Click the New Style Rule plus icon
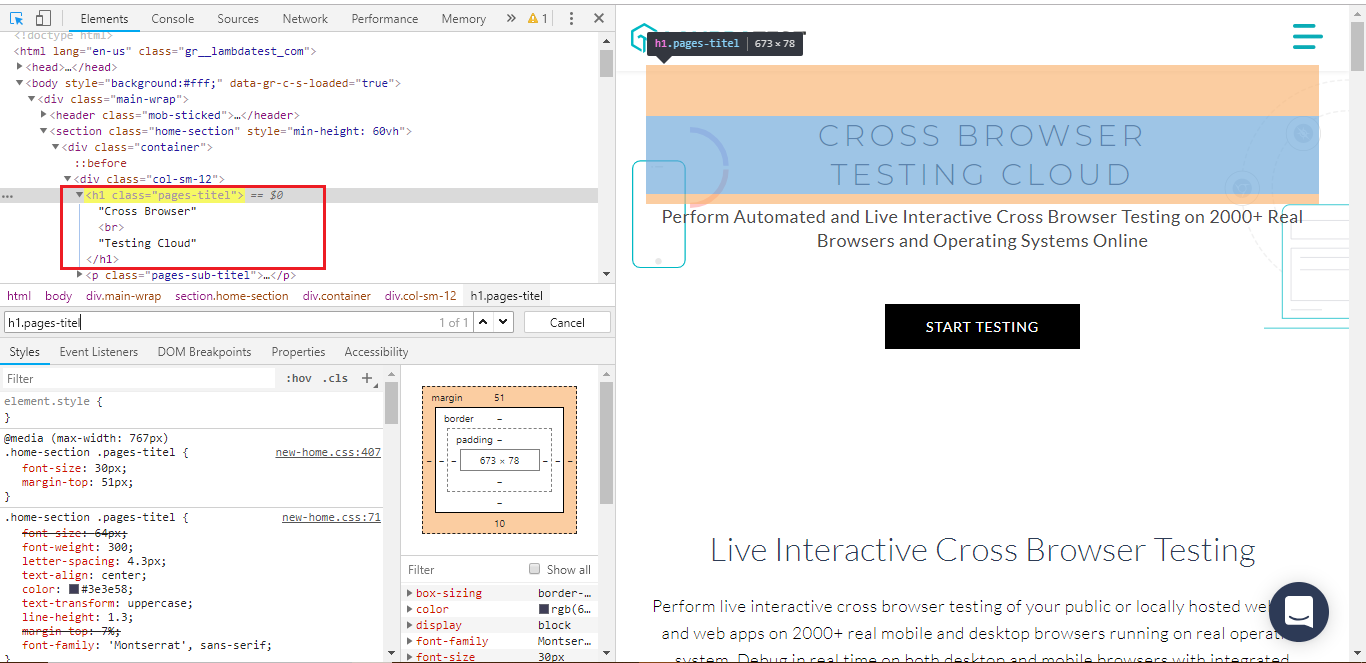Screen dimensions: 1366x663 367,378
